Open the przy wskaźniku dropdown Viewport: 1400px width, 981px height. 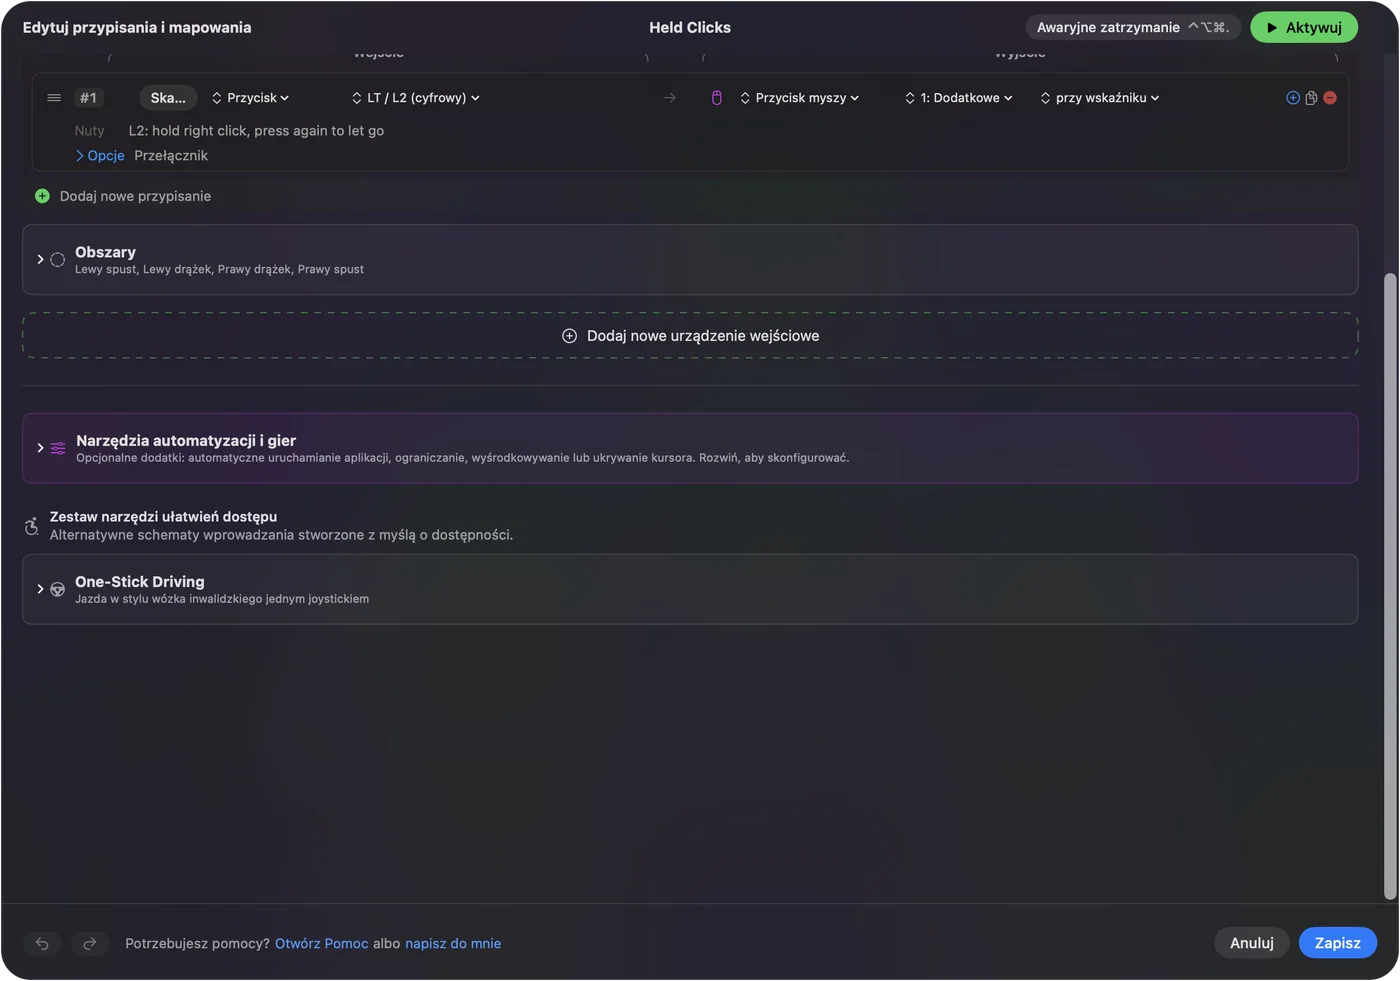tap(1099, 98)
